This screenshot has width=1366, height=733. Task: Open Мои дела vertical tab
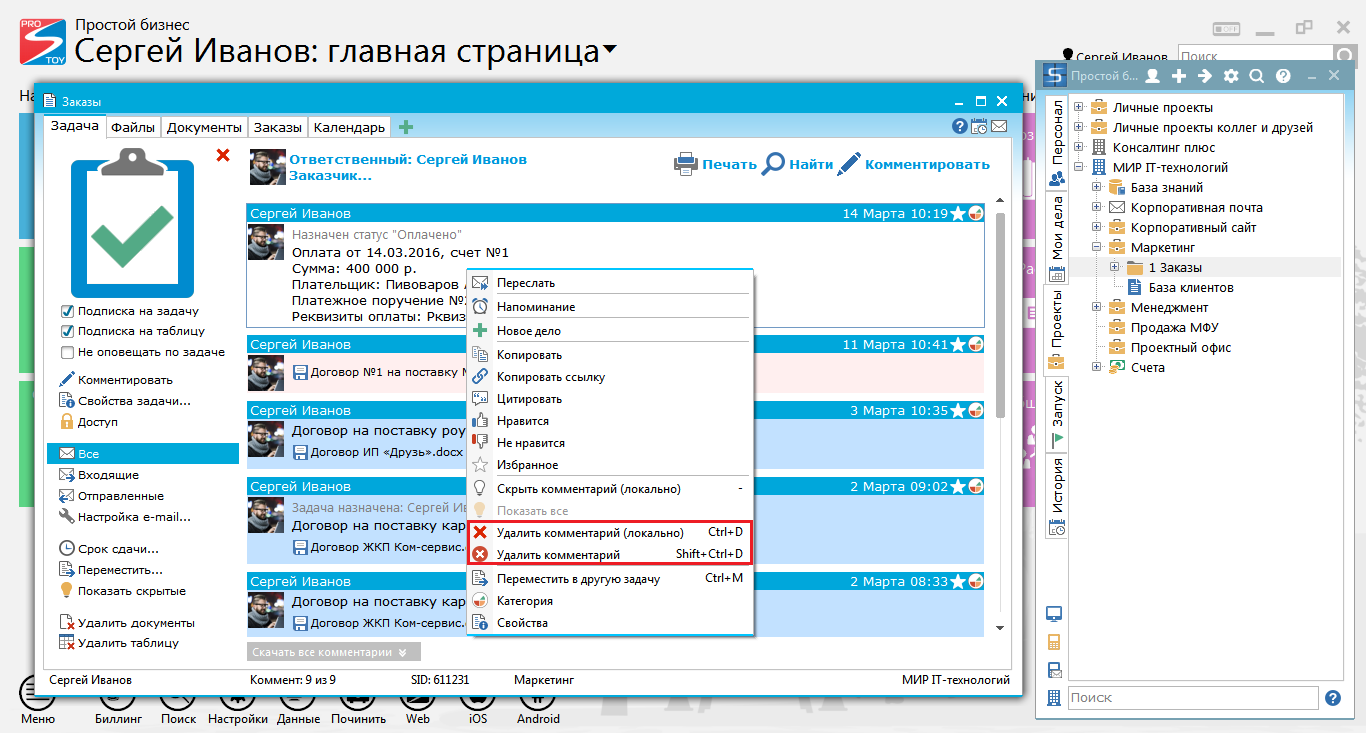pos(1057,238)
